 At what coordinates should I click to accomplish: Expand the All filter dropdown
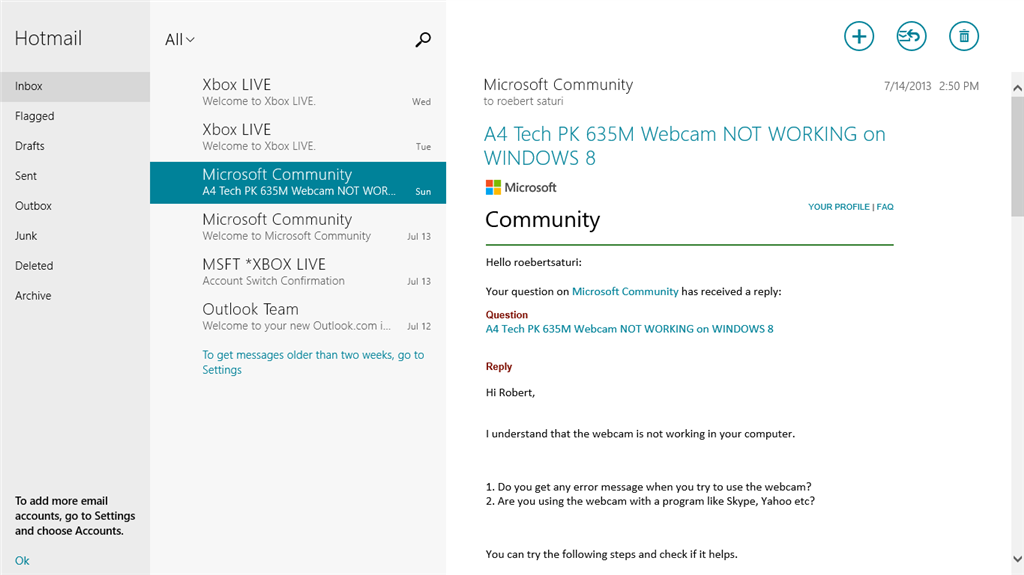(x=180, y=40)
